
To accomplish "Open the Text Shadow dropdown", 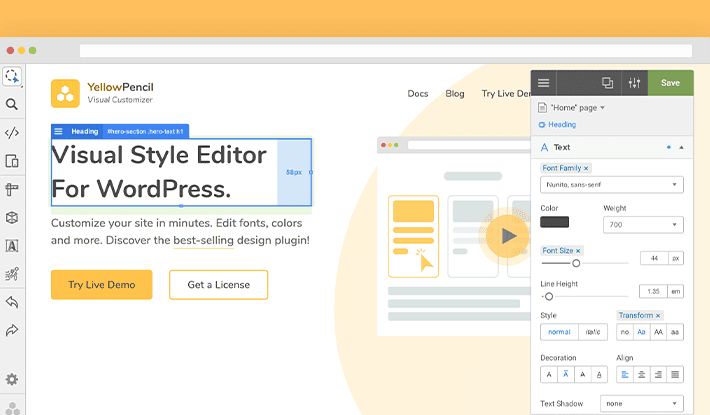I will click(642, 403).
